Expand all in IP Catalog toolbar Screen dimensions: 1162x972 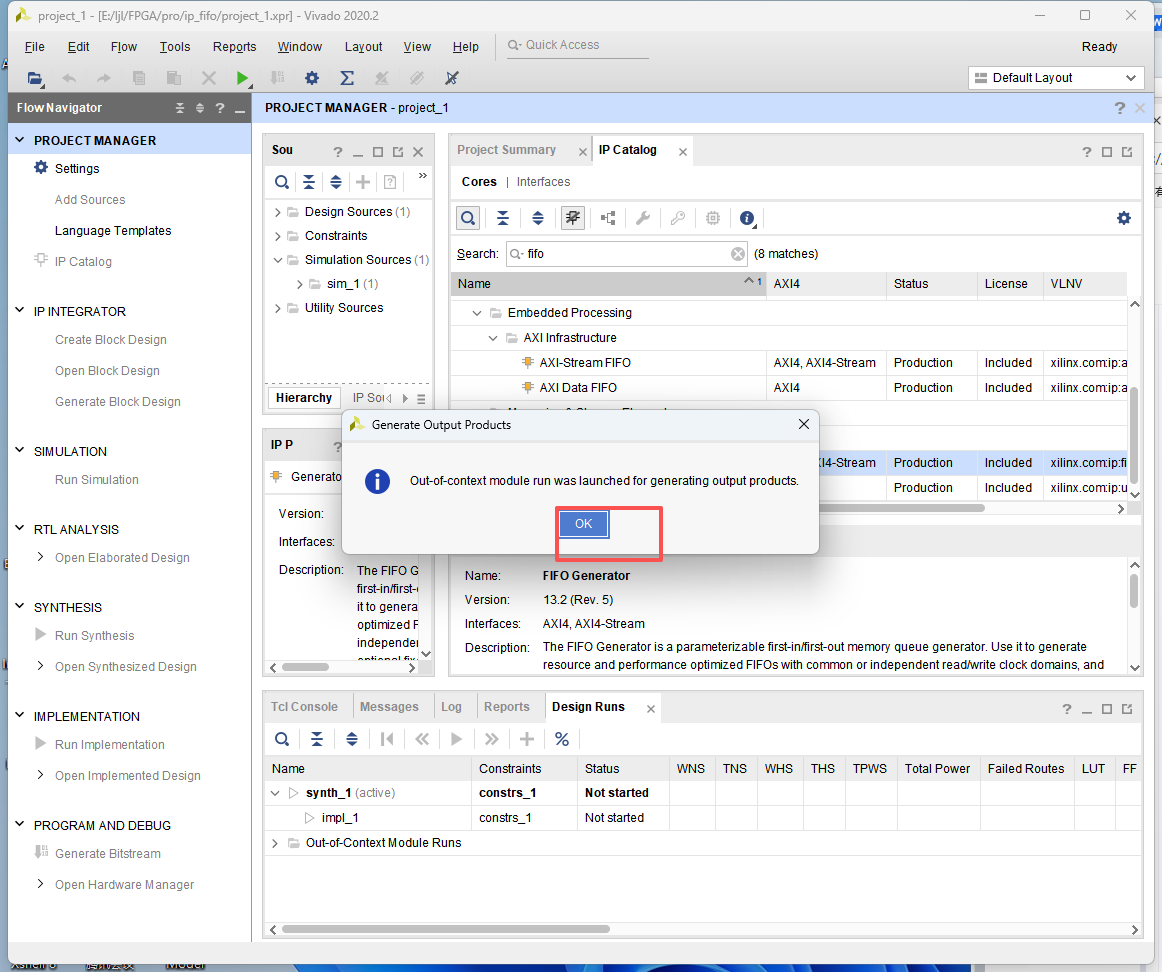coord(538,218)
